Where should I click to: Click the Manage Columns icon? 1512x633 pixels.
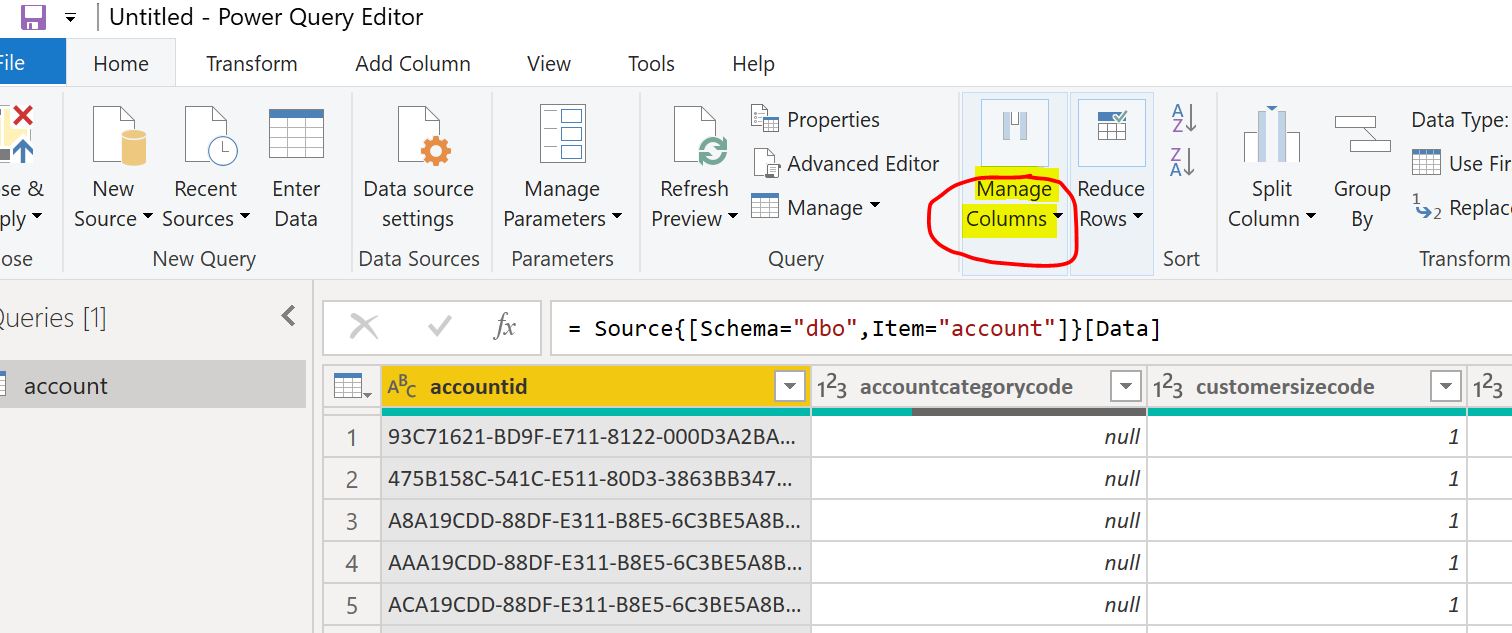tap(1015, 132)
